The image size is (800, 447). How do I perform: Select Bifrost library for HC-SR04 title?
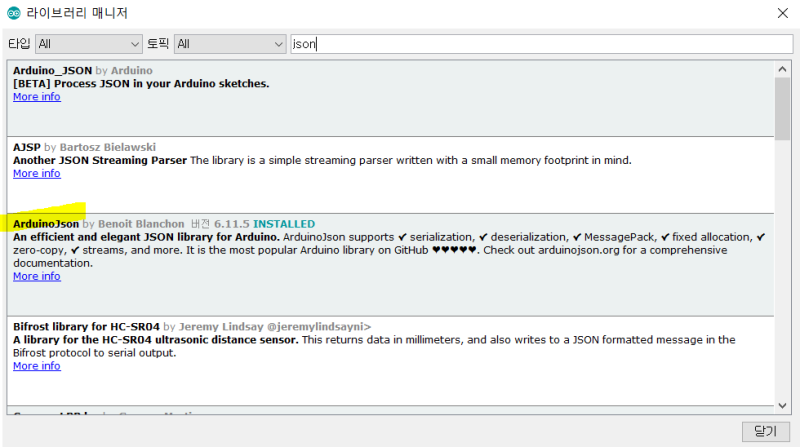pos(86,327)
